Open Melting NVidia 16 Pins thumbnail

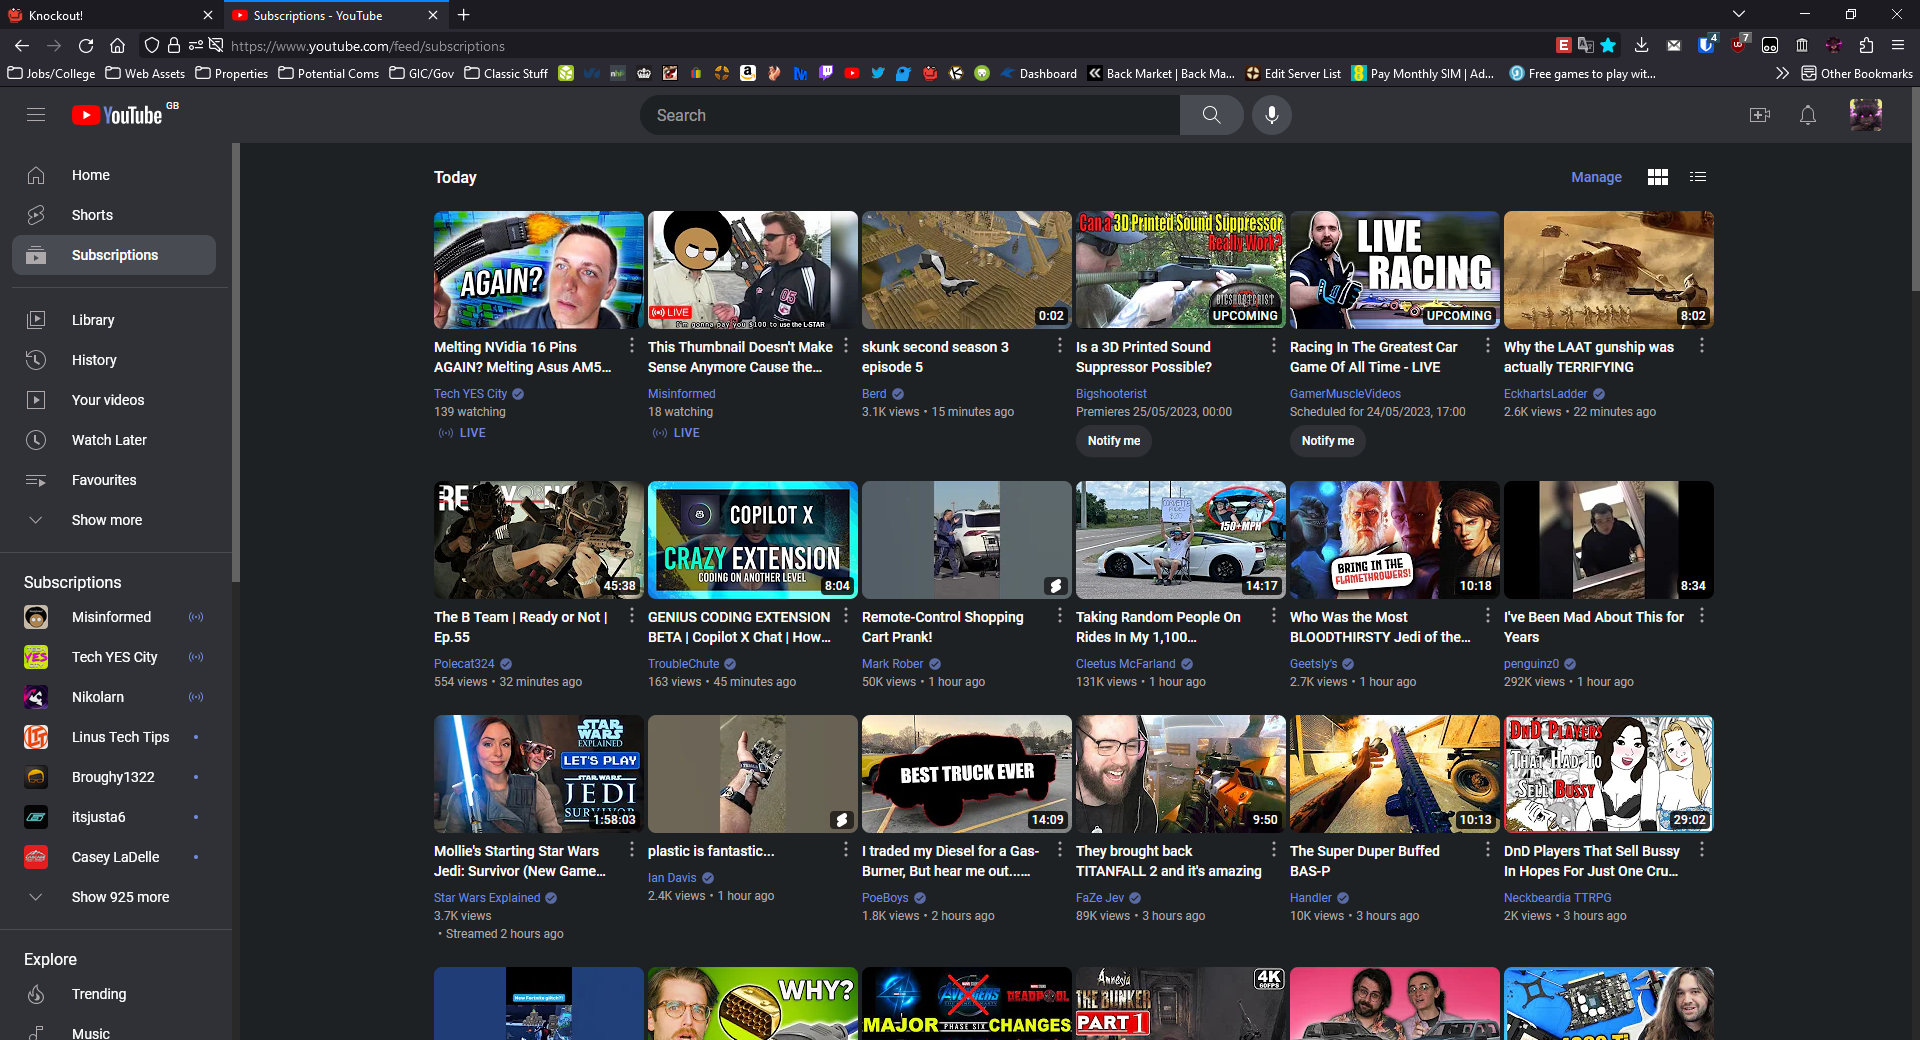tap(539, 270)
